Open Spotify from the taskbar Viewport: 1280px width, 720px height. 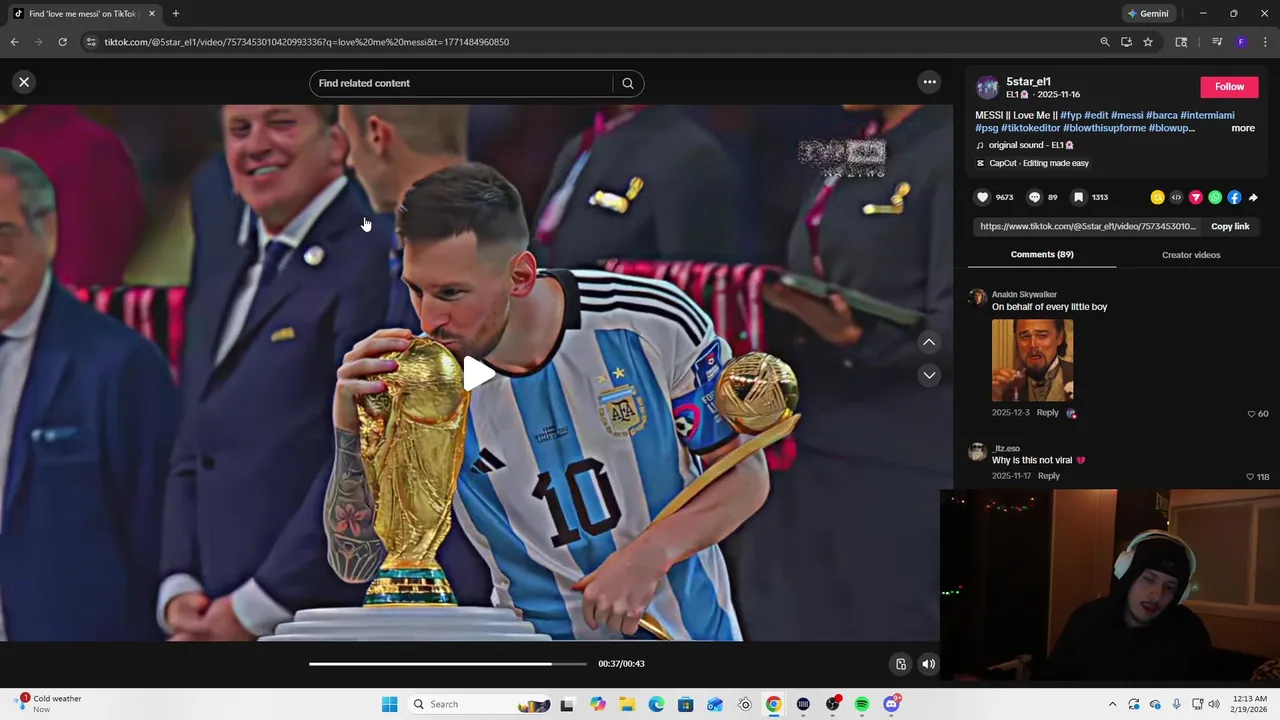(862, 704)
